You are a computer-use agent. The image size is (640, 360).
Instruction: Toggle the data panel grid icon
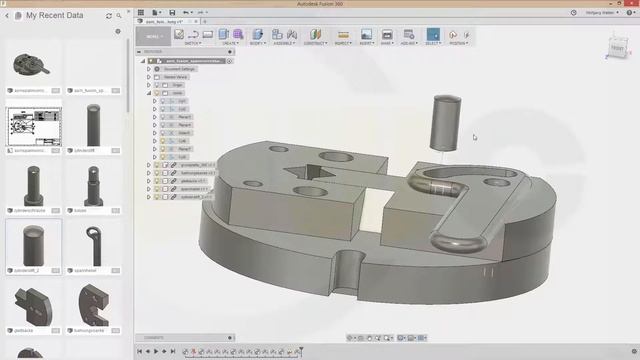pos(141,13)
